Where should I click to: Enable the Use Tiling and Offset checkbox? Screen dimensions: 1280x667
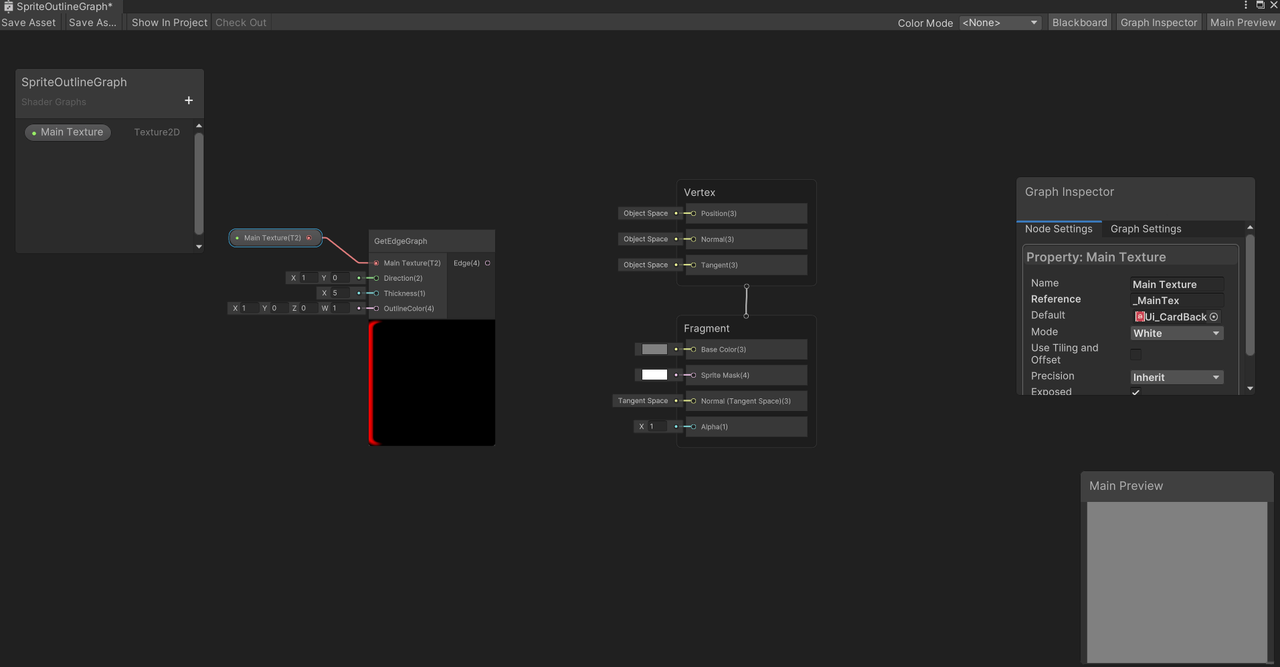1135,354
